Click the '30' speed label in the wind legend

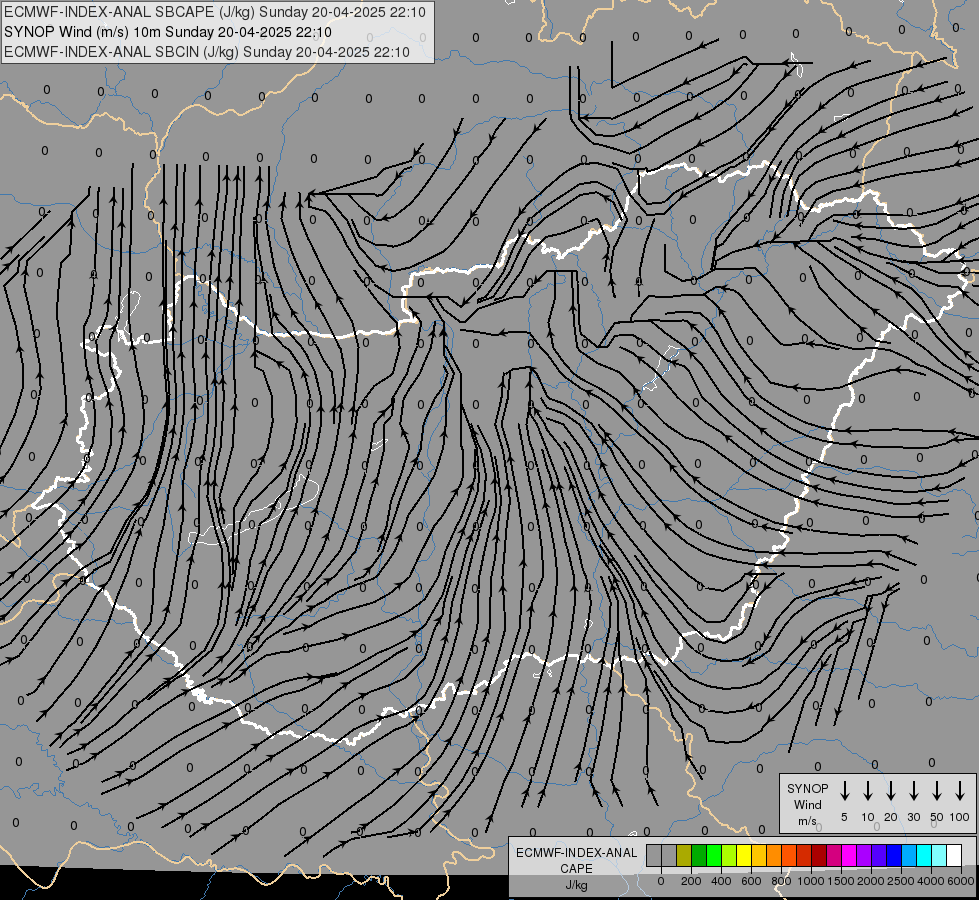(913, 817)
